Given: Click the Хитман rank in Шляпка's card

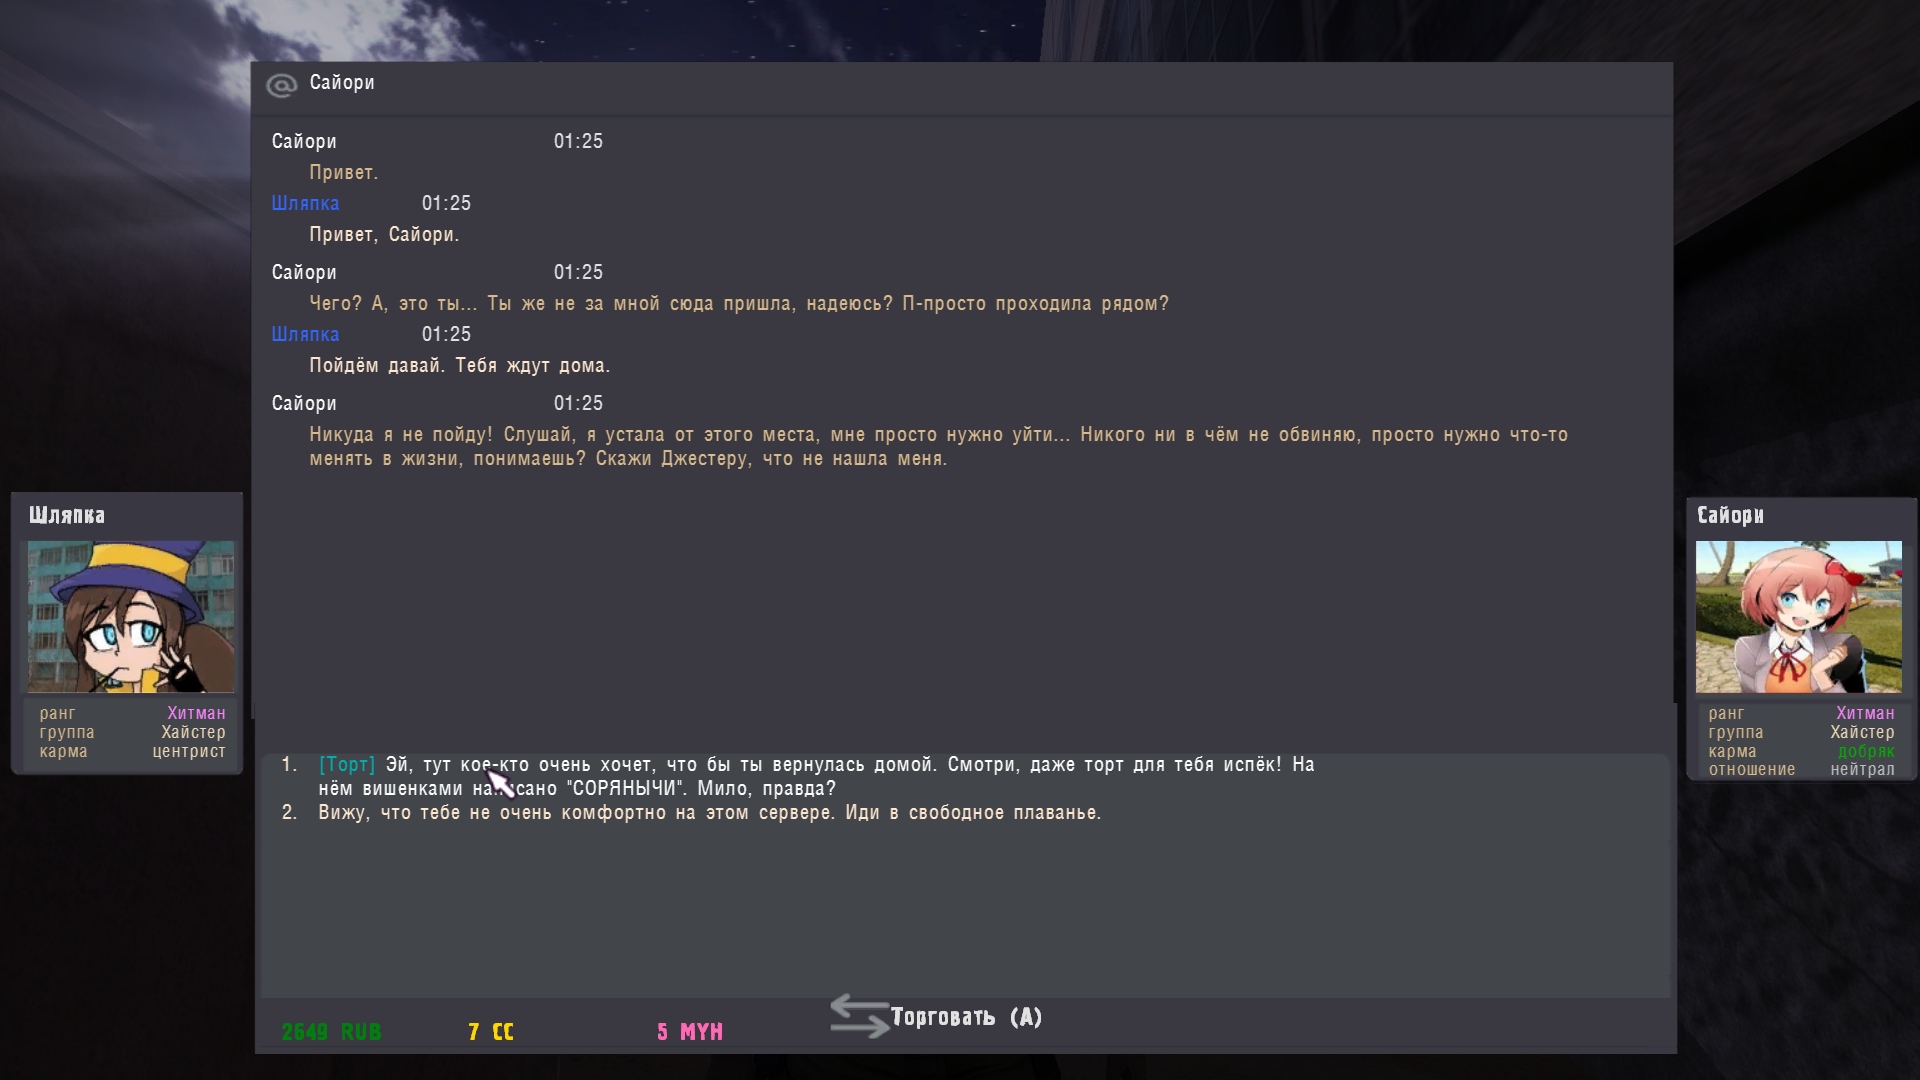Looking at the screenshot, I should pyautogui.click(x=196, y=713).
